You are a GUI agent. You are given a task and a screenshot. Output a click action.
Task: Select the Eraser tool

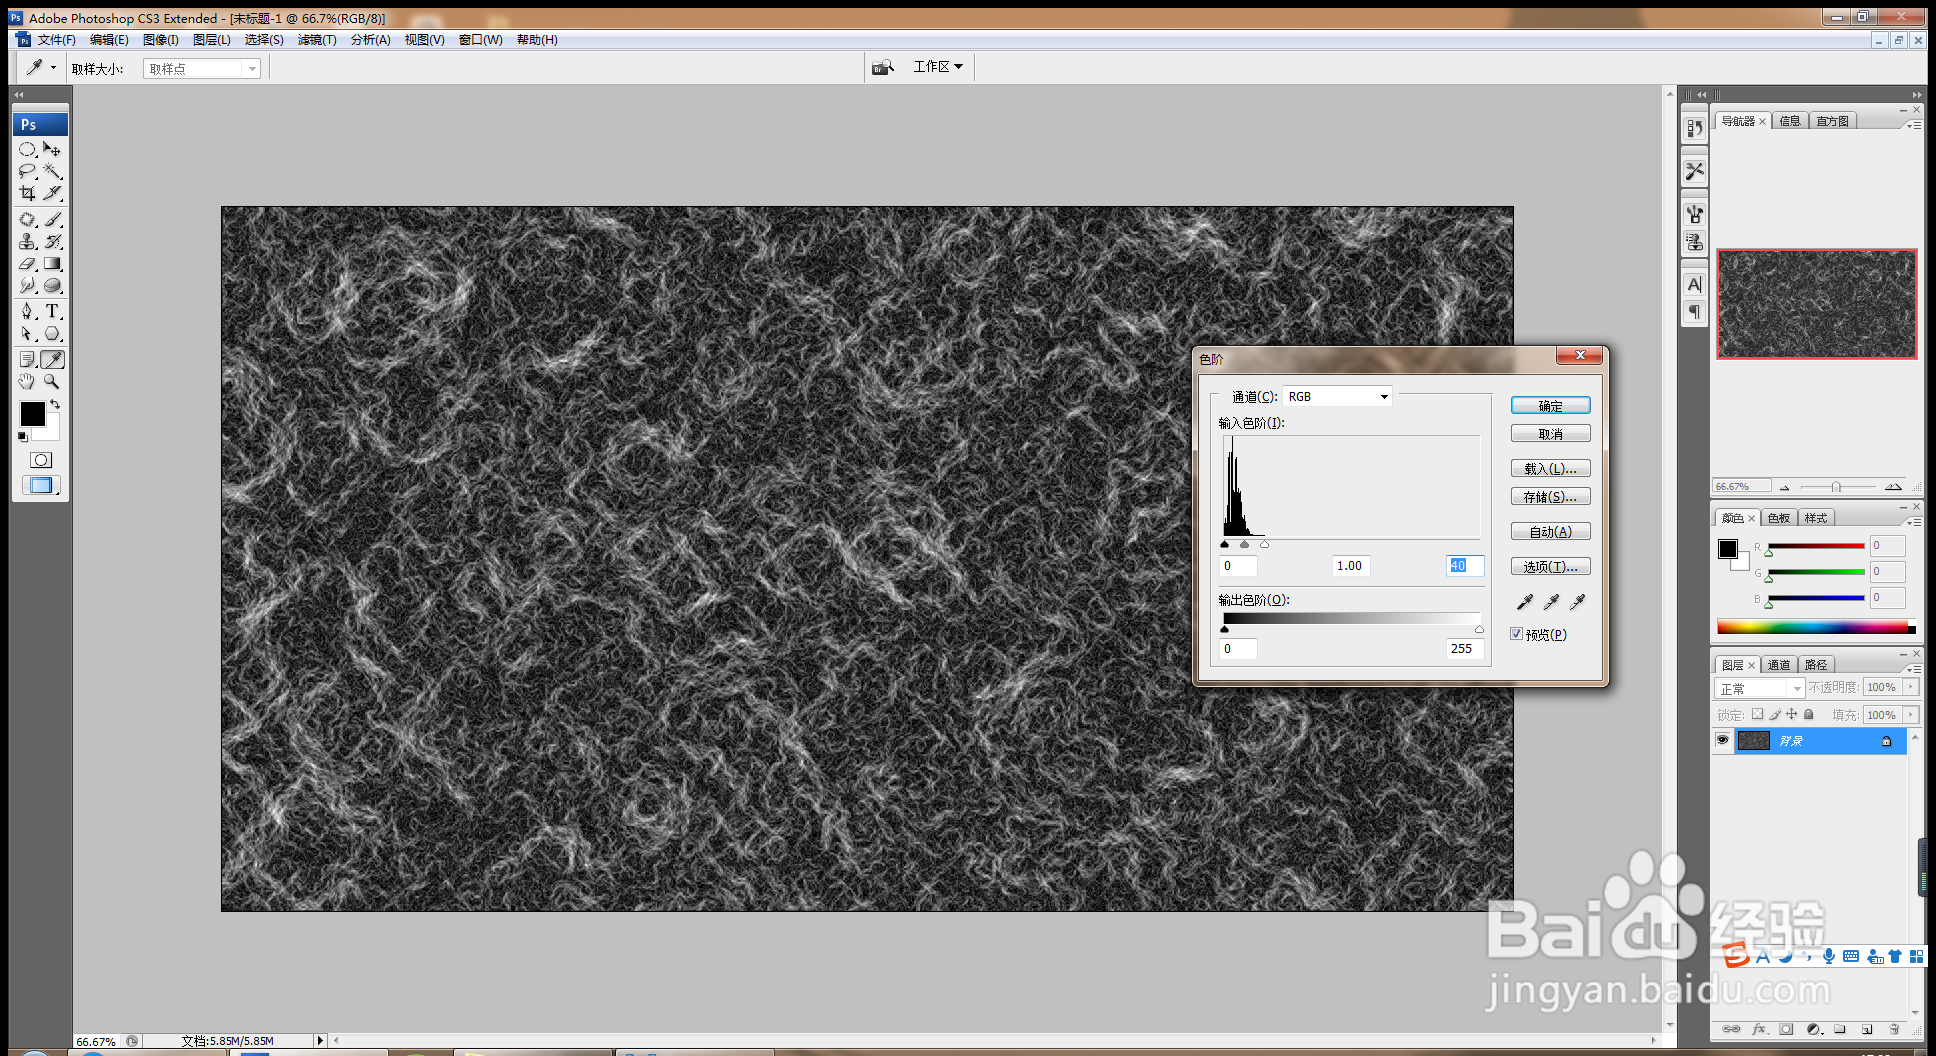tap(28, 264)
